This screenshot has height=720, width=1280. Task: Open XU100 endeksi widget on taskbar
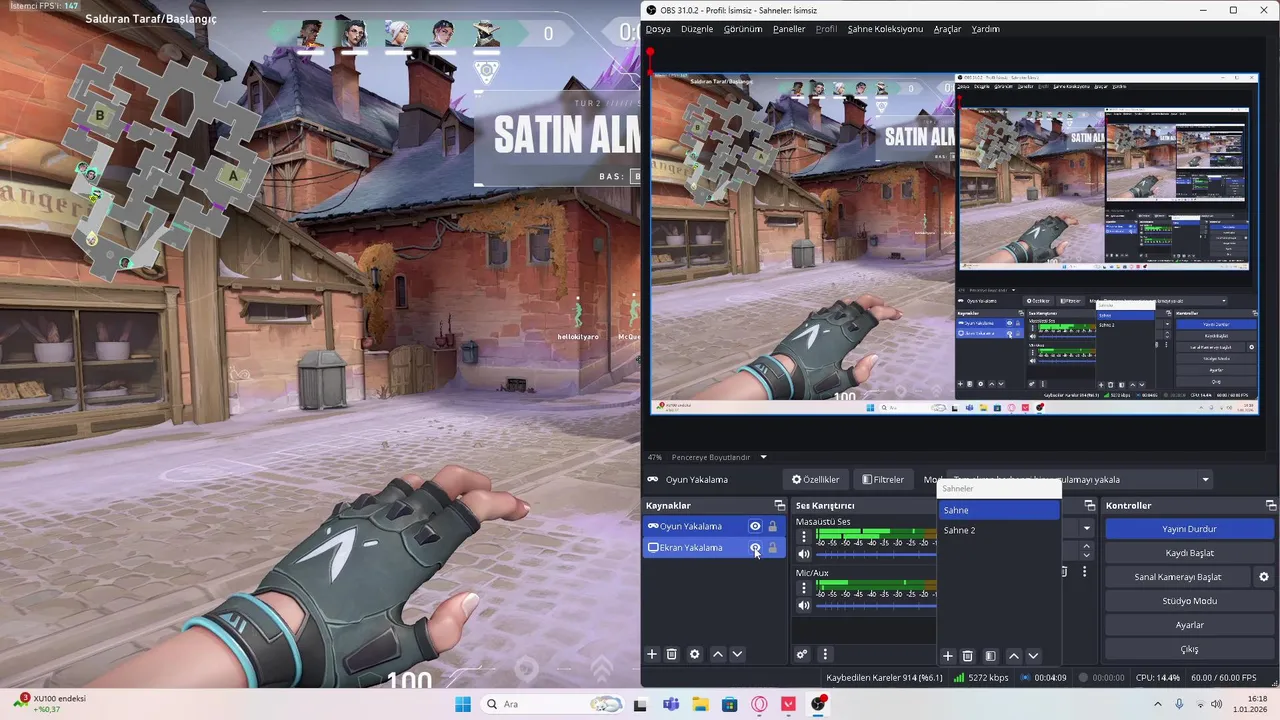pos(50,704)
